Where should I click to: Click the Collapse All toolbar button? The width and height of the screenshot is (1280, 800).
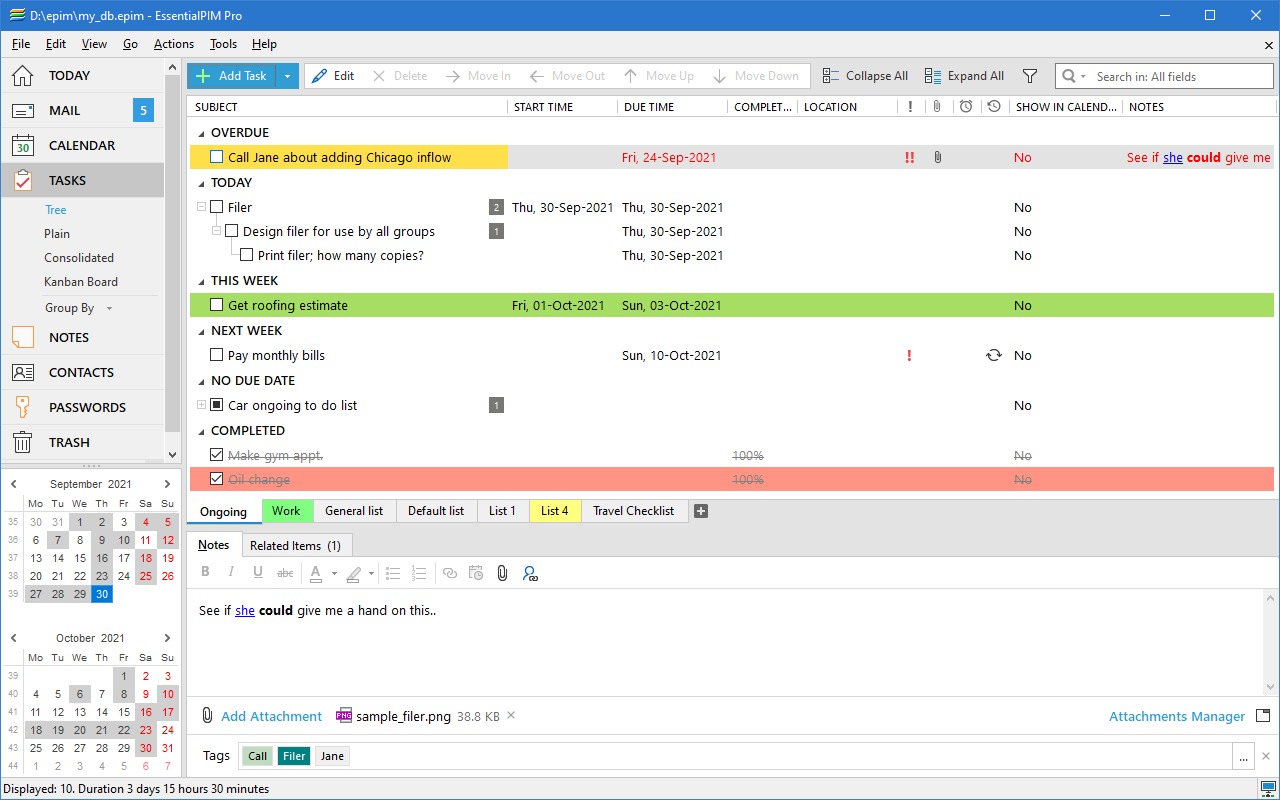[865, 76]
